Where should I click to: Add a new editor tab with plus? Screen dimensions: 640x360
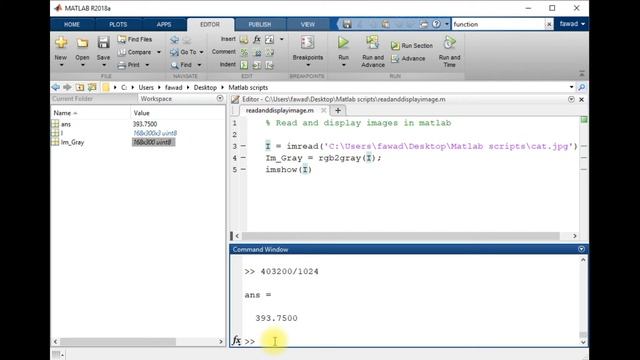pos(338,111)
